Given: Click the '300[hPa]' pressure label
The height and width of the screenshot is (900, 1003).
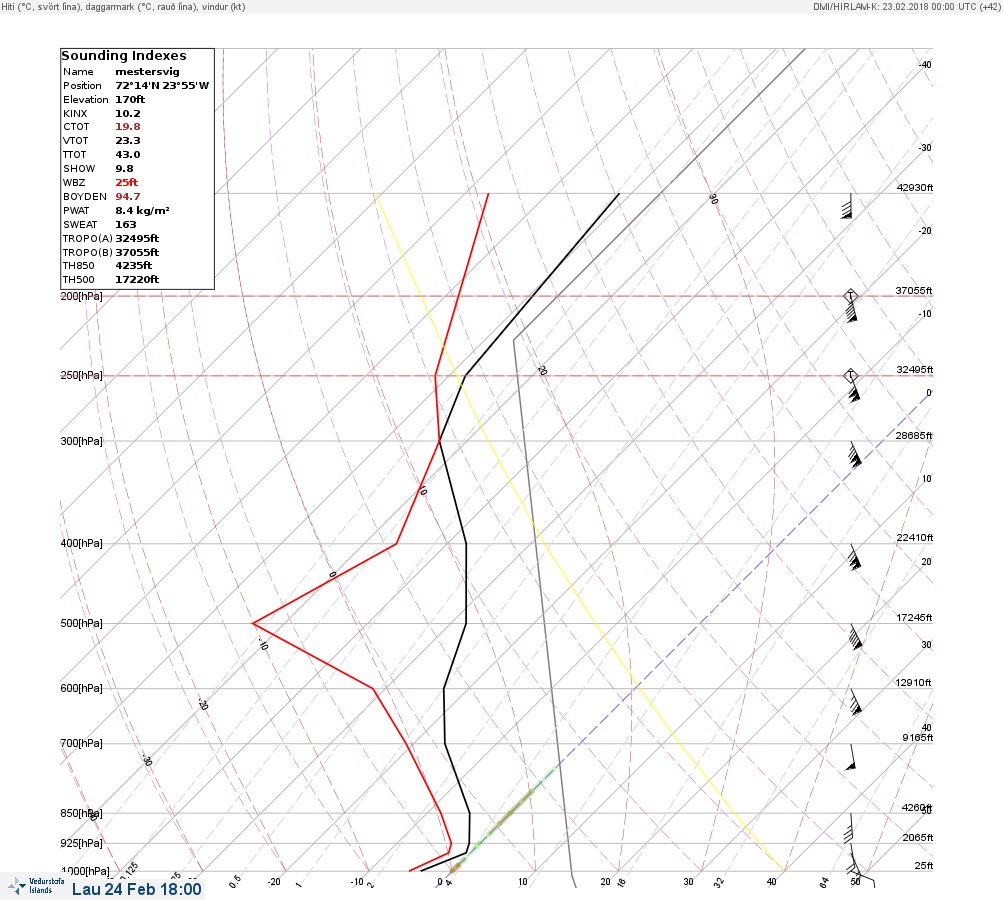Looking at the screenshot, I should [x=81, y=441].
